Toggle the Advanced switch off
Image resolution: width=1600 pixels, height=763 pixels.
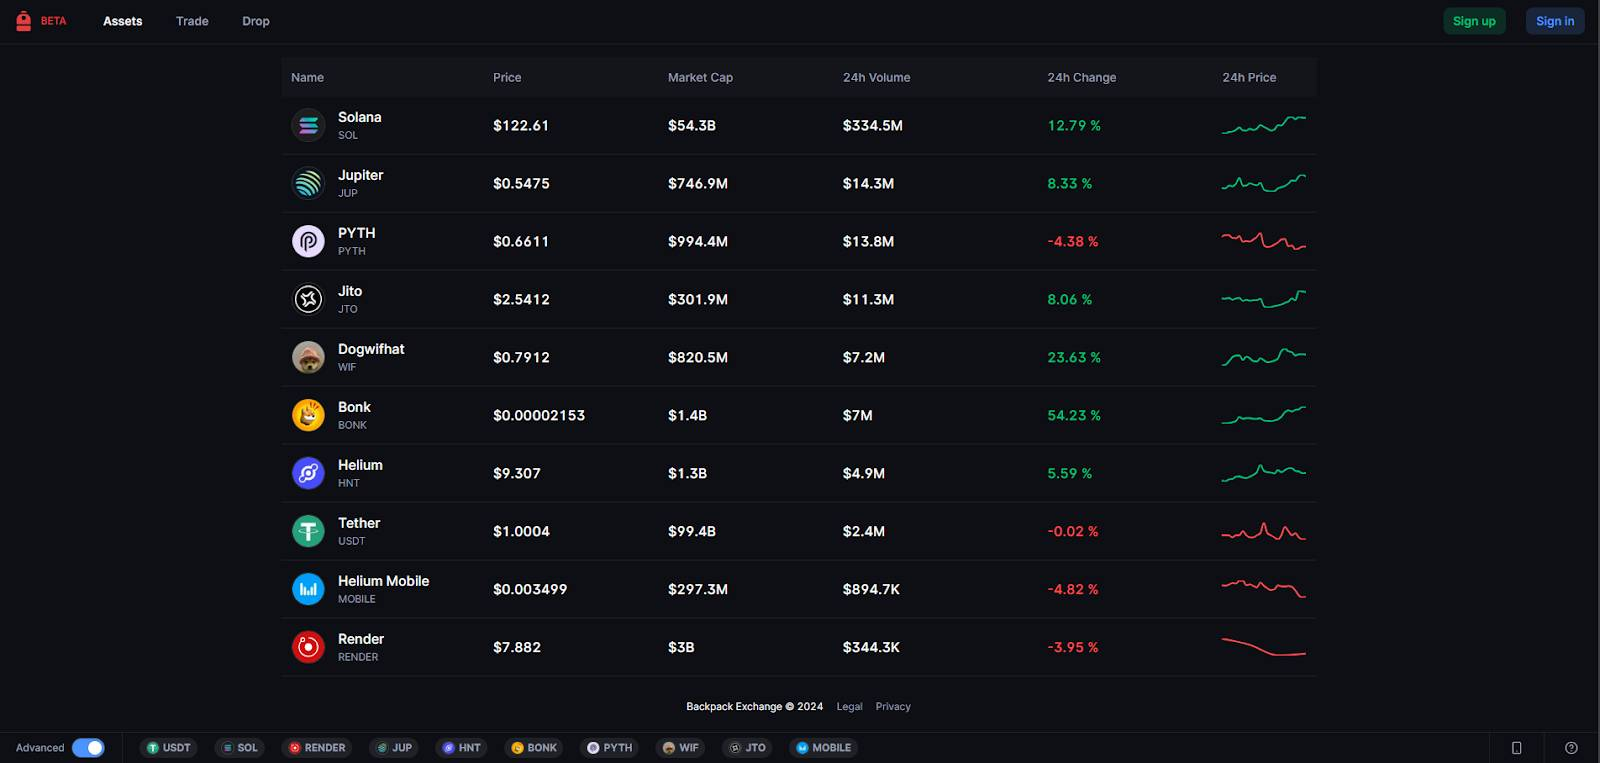click(88, 748)
